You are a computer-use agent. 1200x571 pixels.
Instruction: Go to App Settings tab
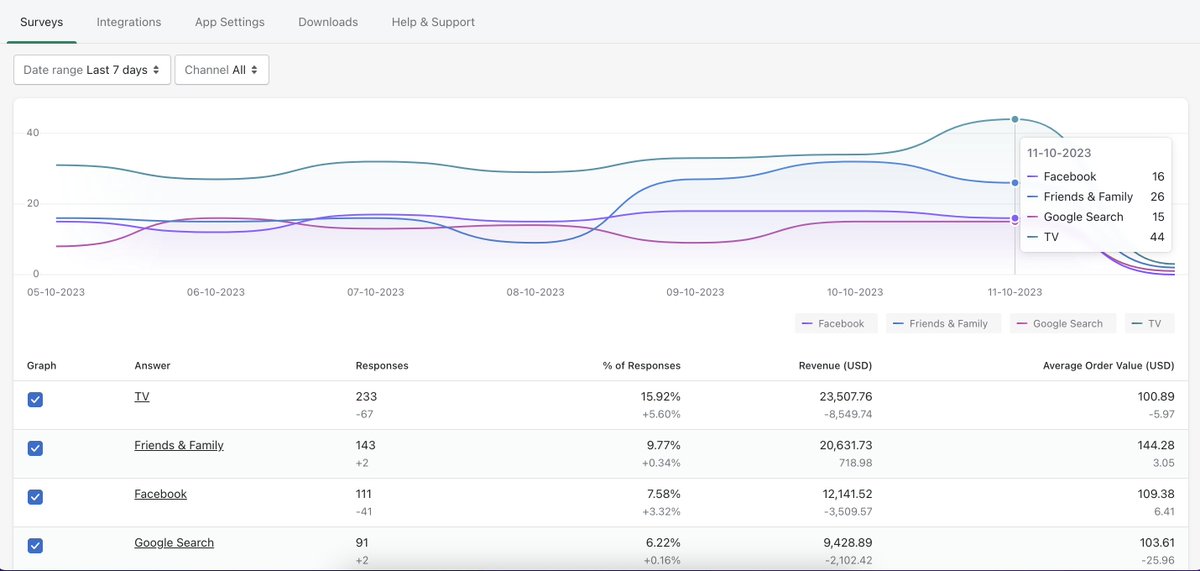click(x=230, y=21)
